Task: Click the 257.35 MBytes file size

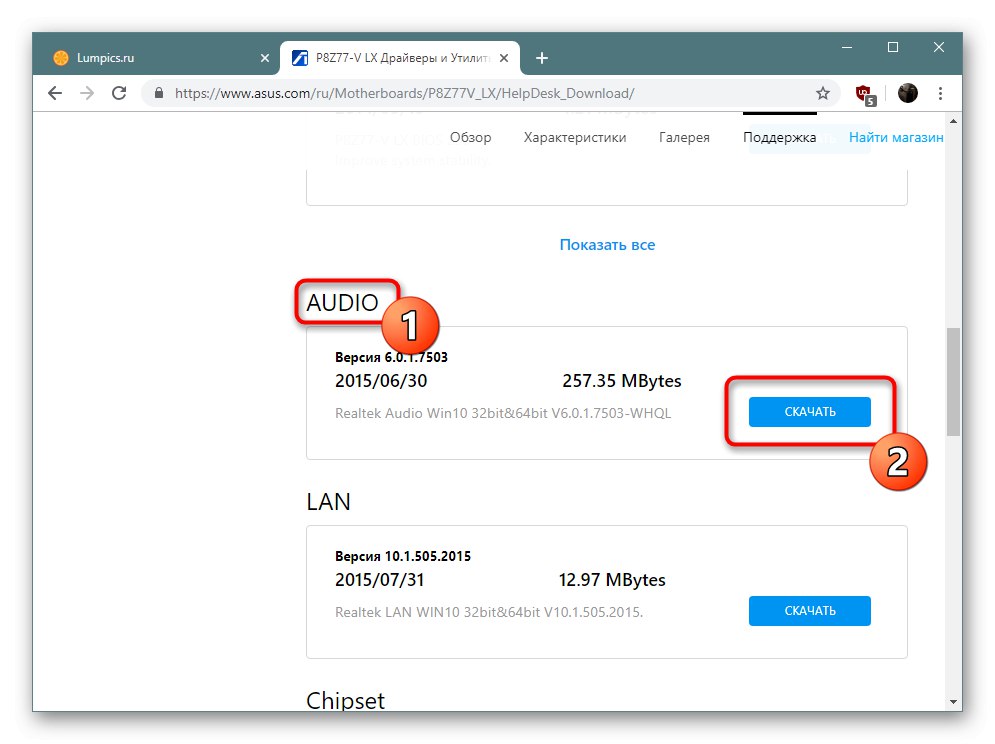Action: [x=621, y=381]
